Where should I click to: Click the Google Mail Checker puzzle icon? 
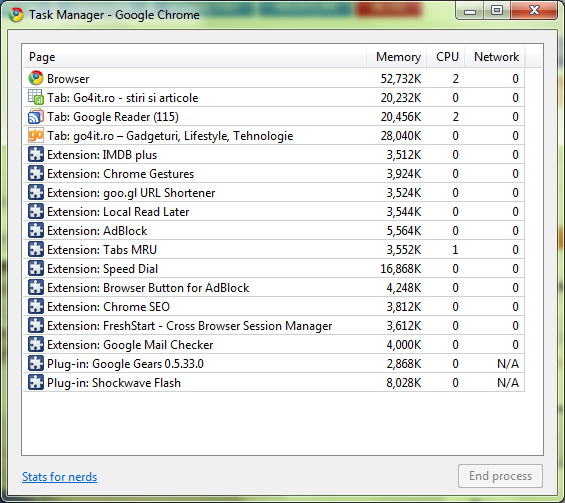(x=36, y=345)
